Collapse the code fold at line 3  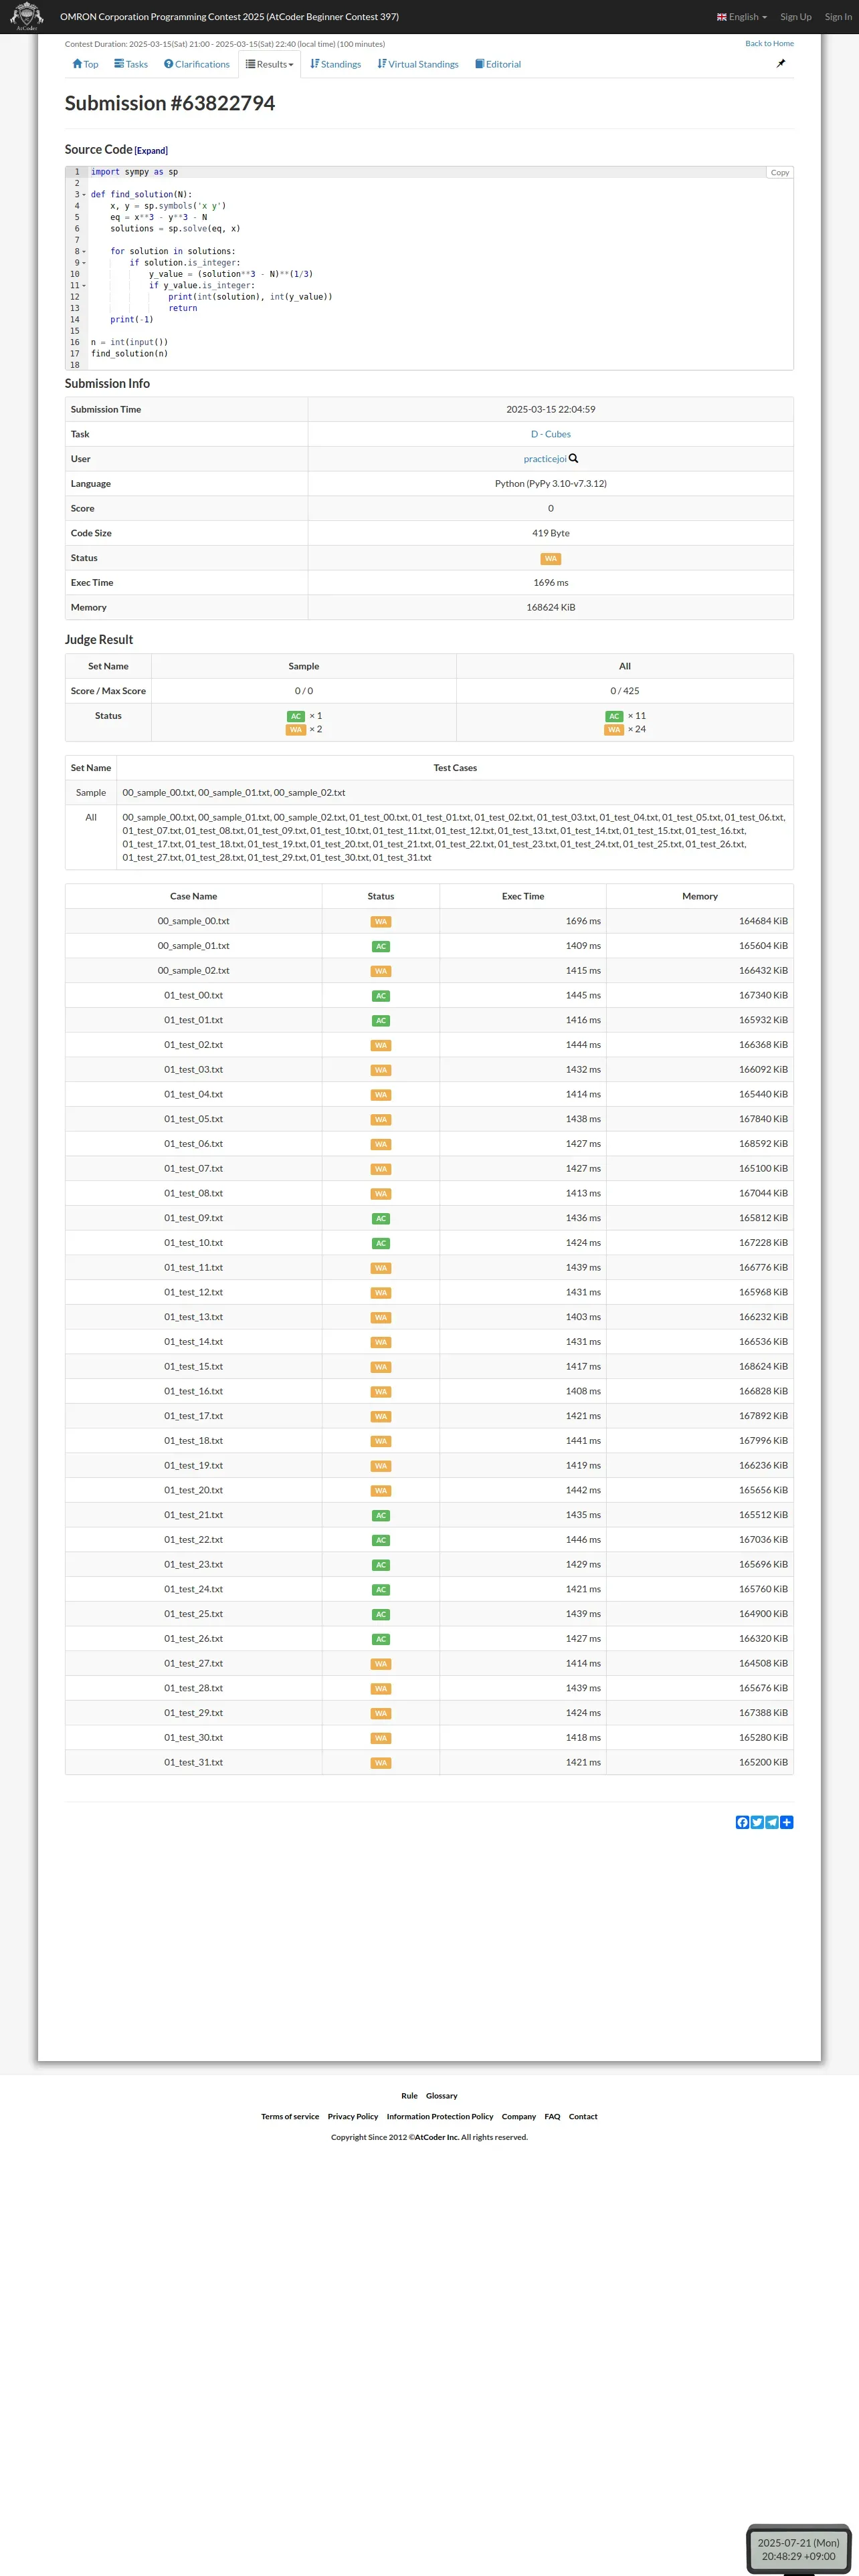tap(84, 195)
